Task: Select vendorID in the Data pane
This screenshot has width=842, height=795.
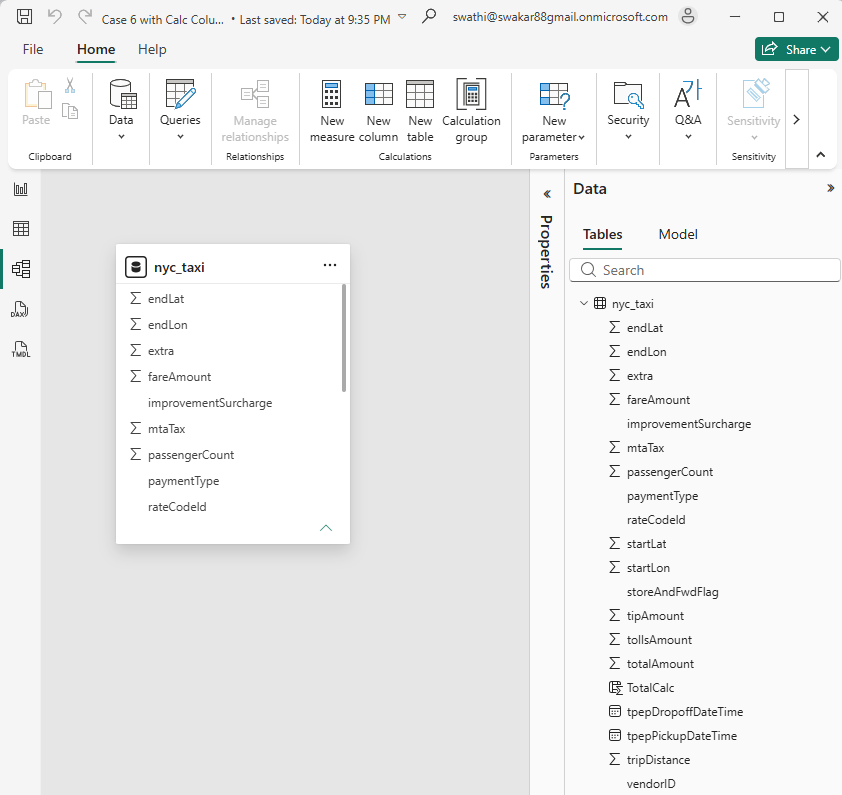Action: point(651,784)
